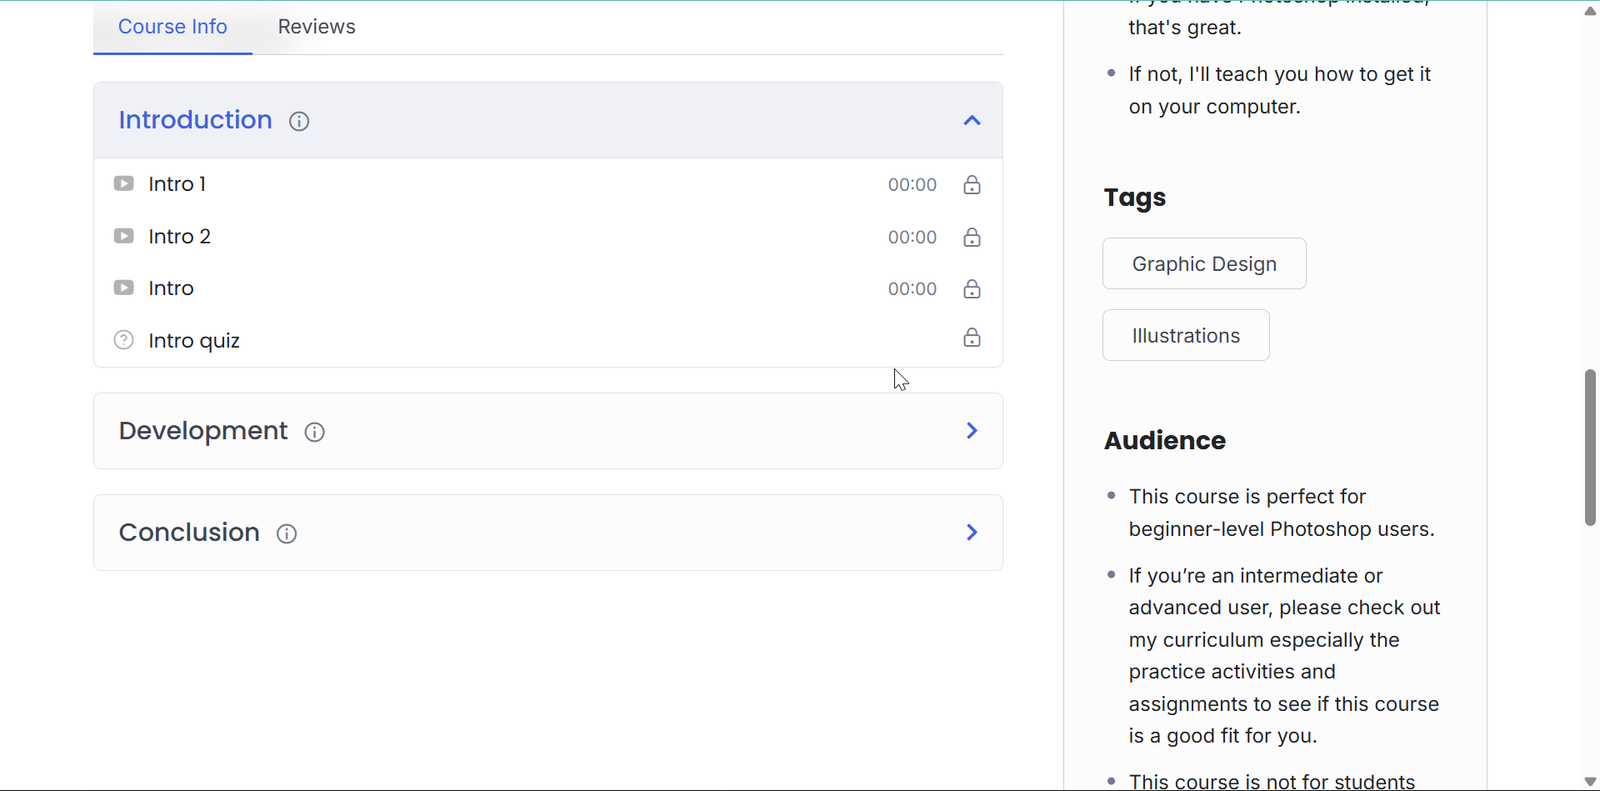Image resolution: width=1600 pixels, height=791 pixels.
Task: Click the video icon for Intro 1
Action: (124, 184)
